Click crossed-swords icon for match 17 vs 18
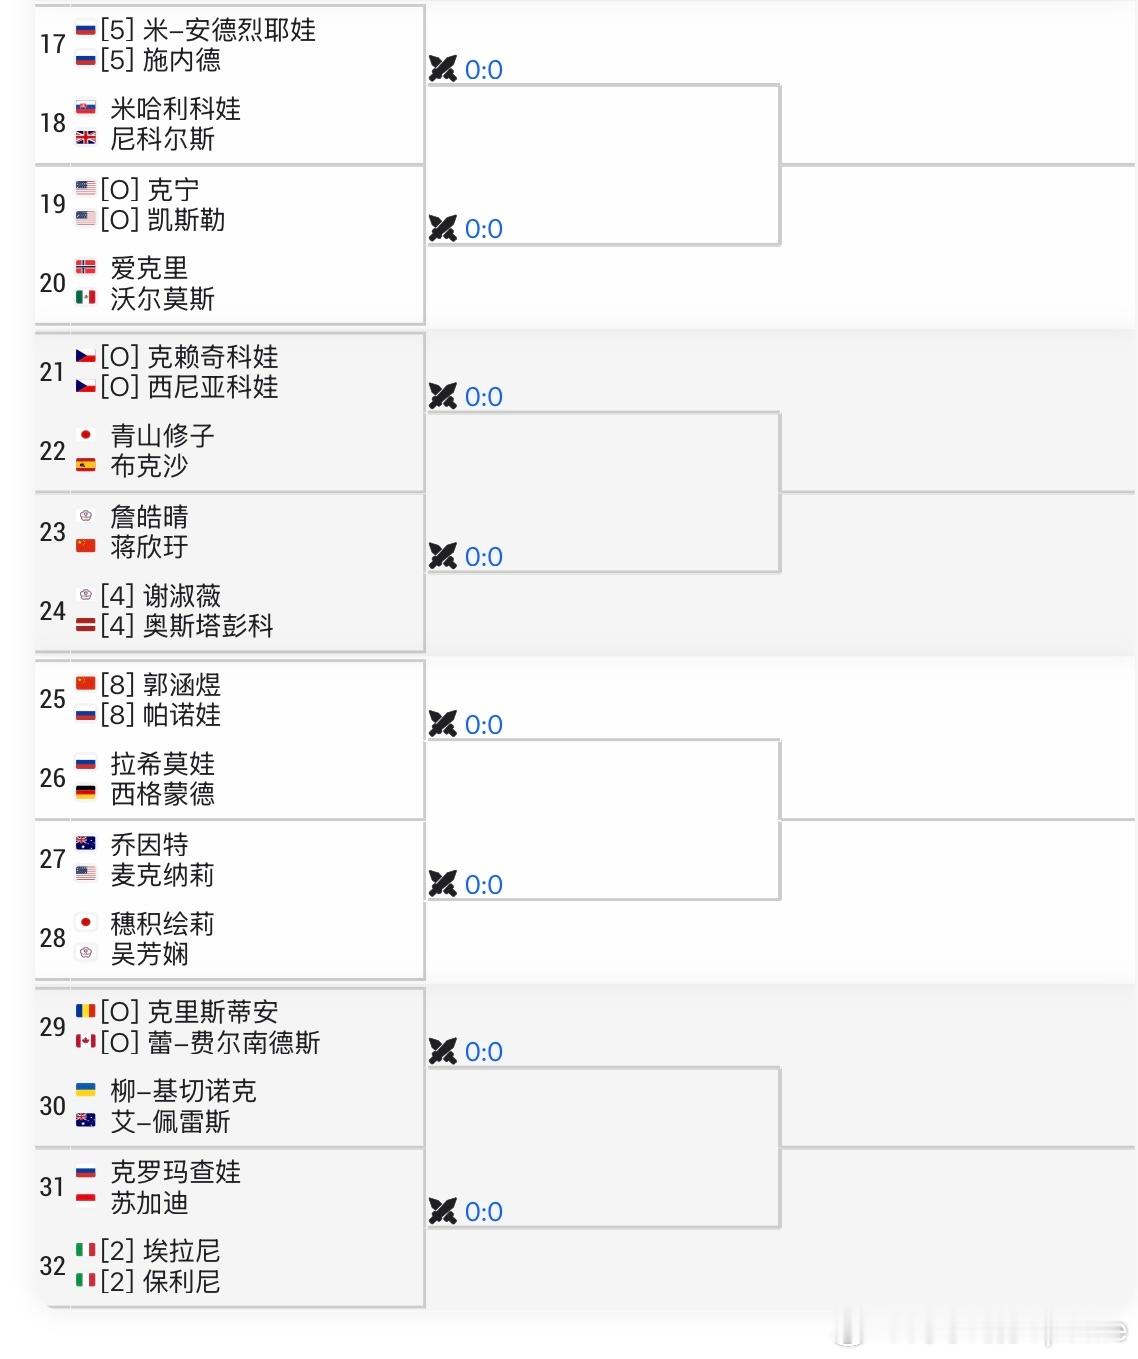 click(442, 69)
